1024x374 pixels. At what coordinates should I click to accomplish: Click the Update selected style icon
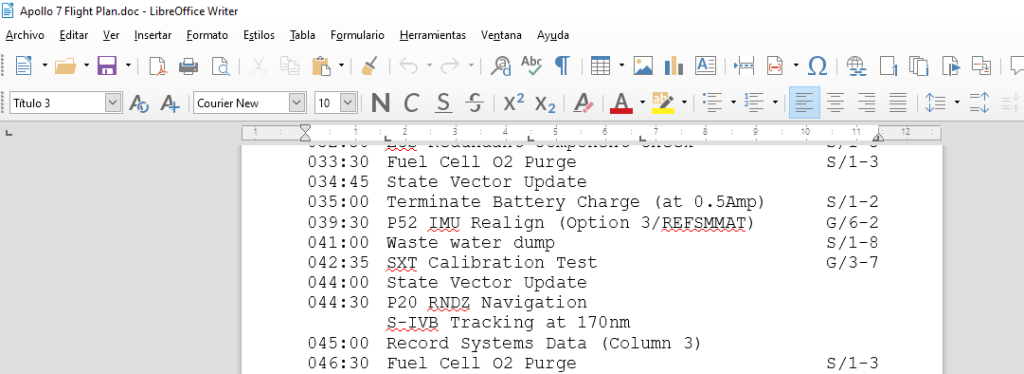pos(139,102)
